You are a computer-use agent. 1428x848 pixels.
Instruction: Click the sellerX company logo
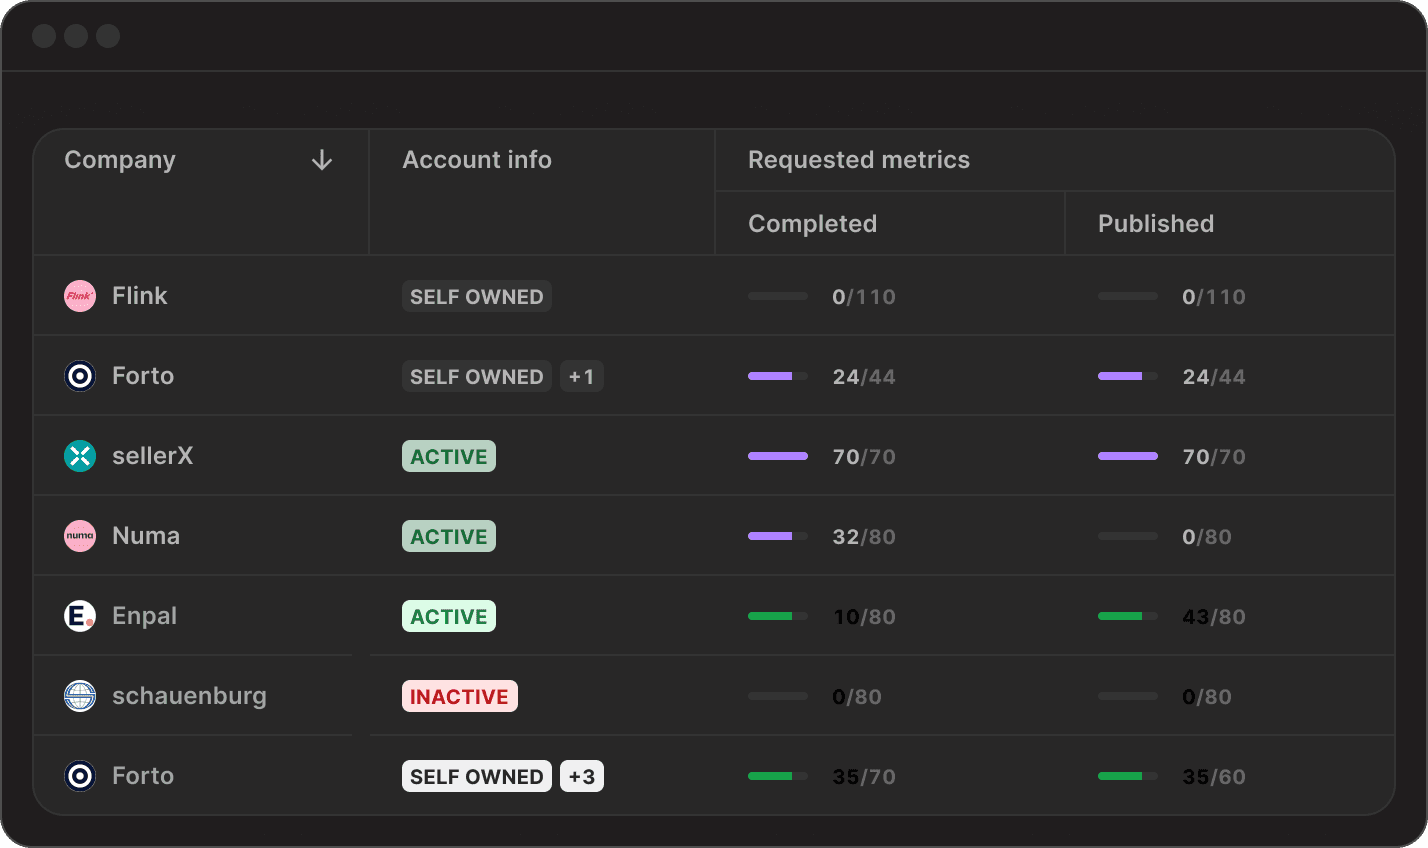coord(80,456)
